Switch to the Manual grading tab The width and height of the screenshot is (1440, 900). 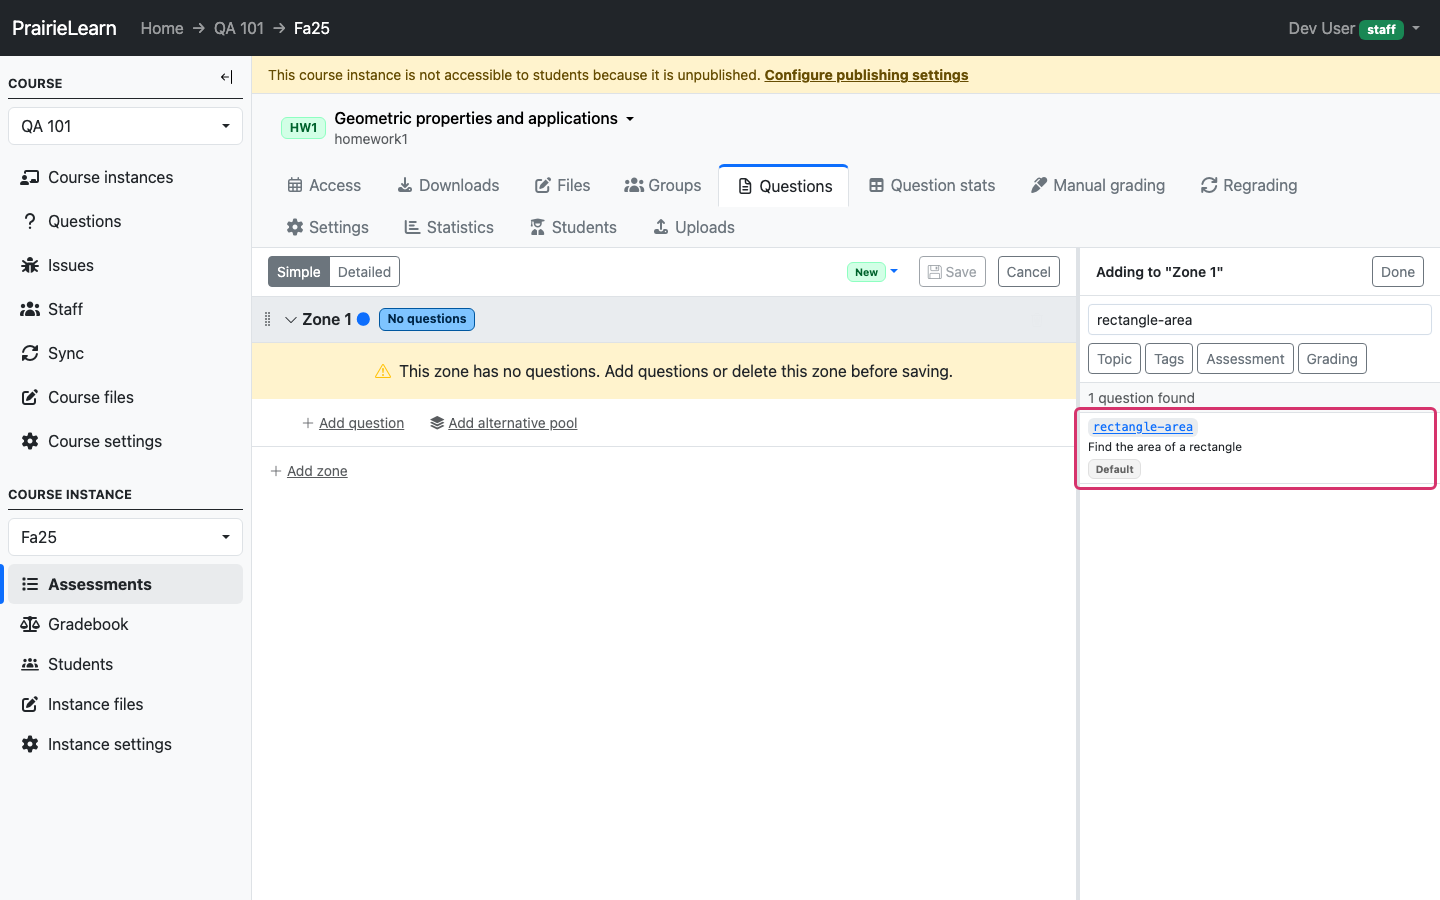[1098, 185]
